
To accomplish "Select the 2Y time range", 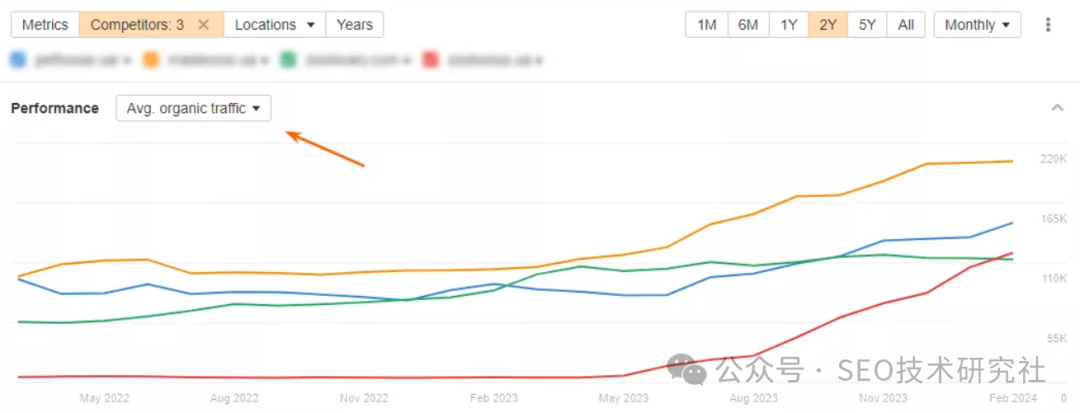I will click(828, 25).
